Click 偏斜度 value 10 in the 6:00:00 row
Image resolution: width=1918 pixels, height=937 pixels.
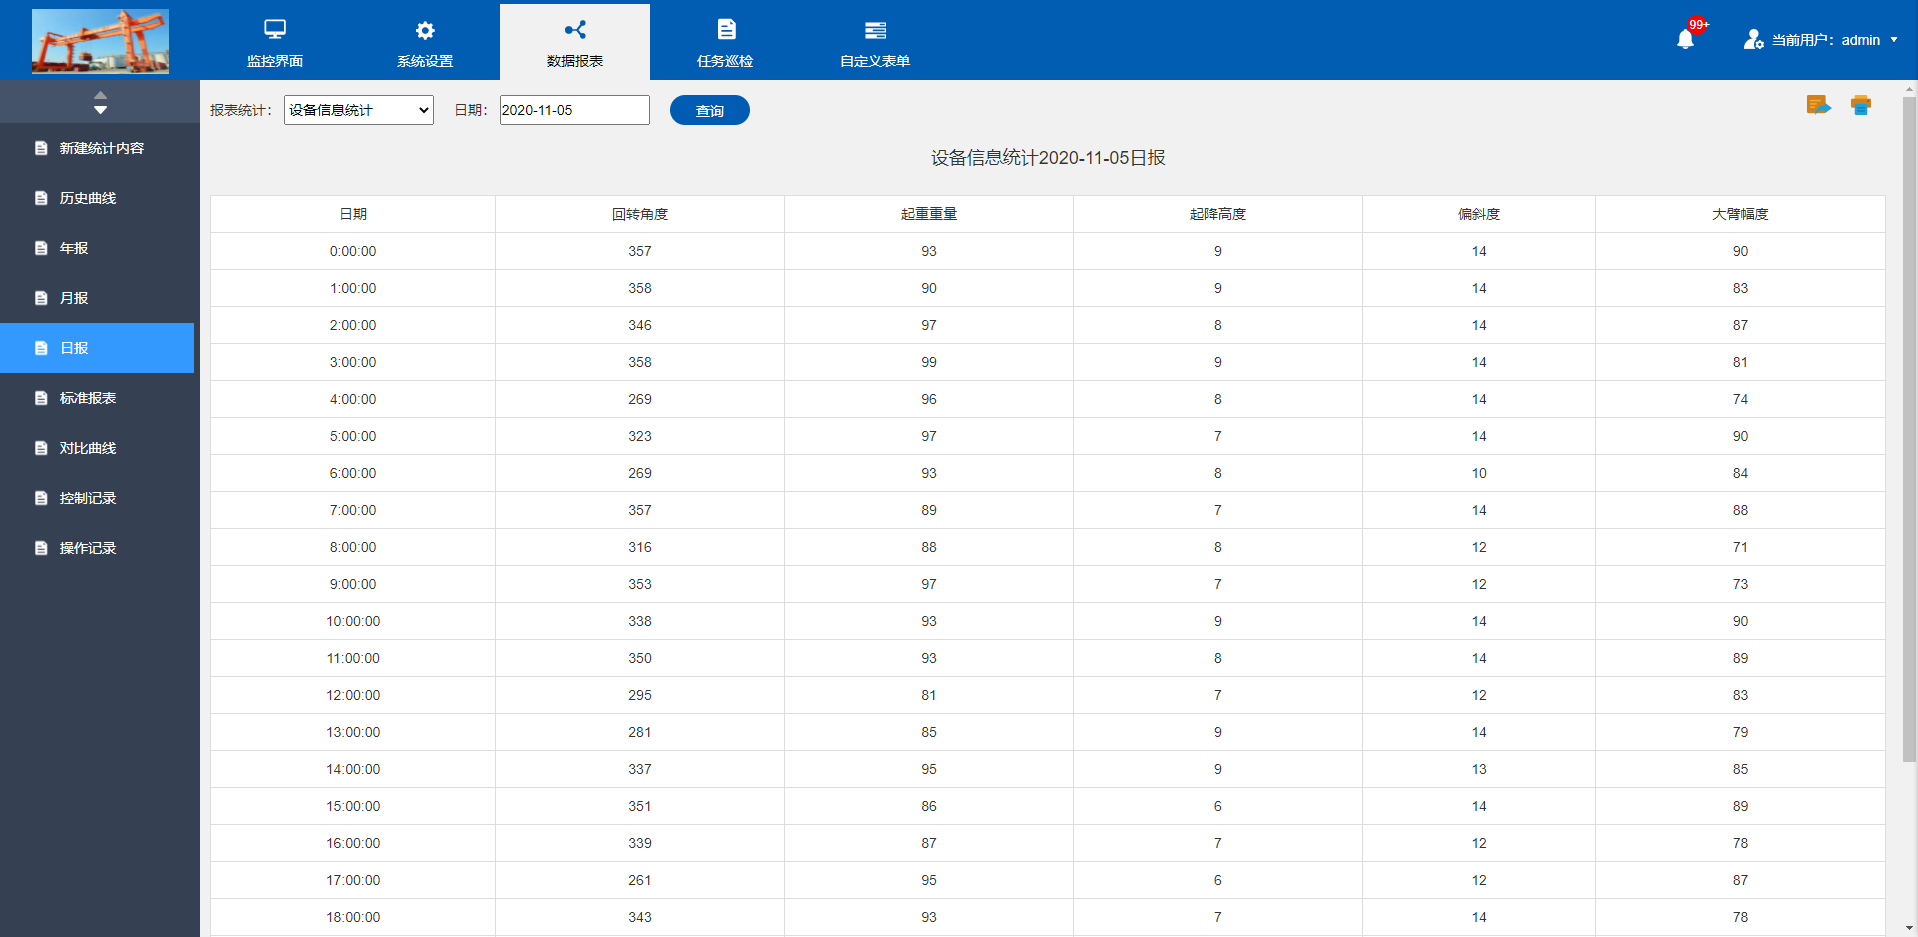click(x=1479, y=473)
